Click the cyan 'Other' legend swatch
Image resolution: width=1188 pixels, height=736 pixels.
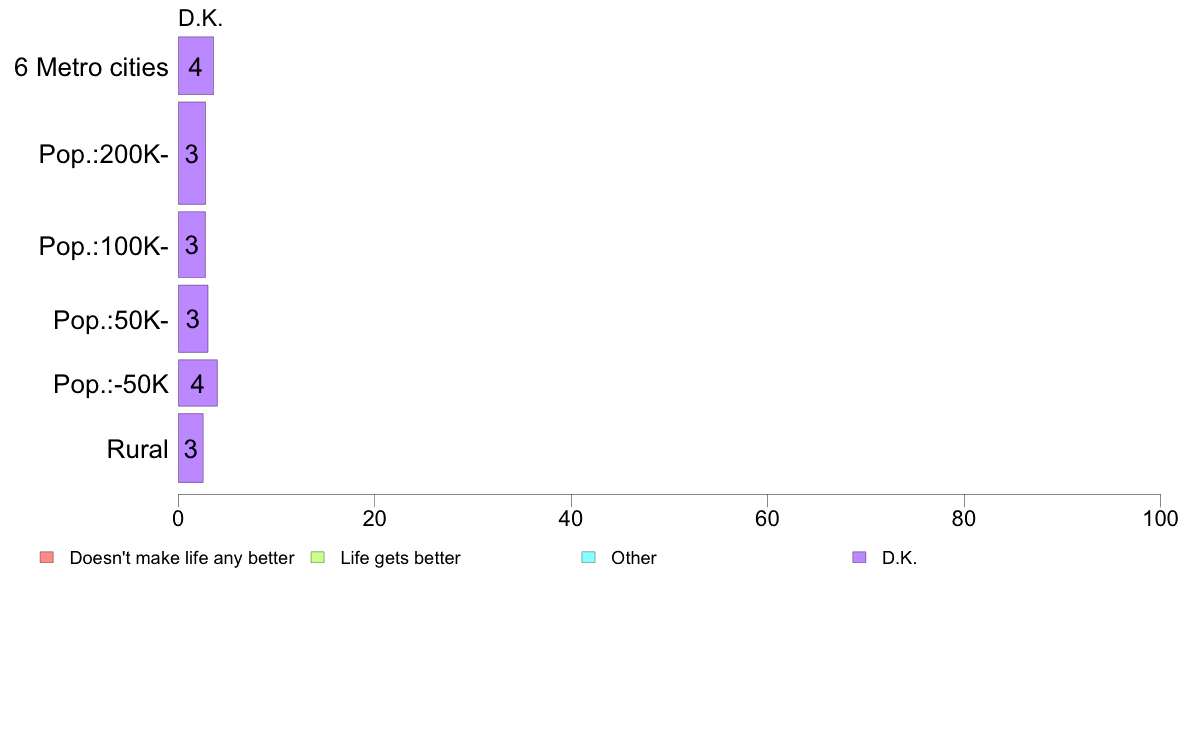click(588, 558)
